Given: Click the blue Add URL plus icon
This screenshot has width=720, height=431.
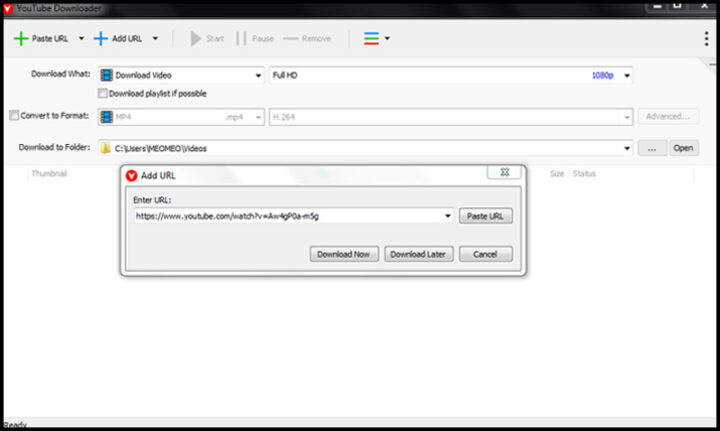Looking at the screenshot, I should [100, 39].
